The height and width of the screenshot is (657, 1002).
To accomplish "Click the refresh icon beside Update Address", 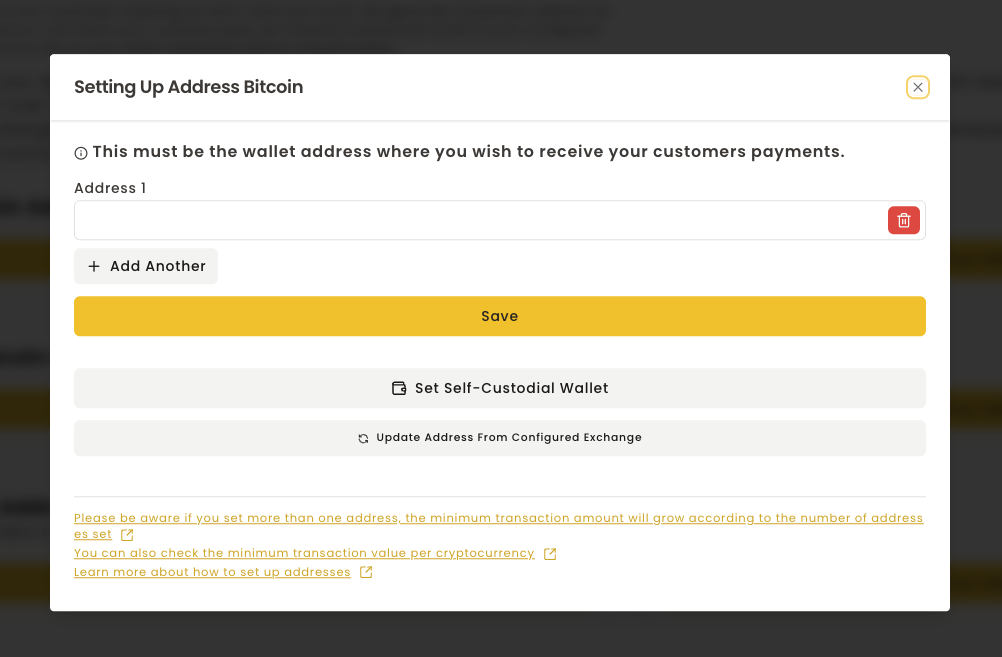I will click(363, 438).
